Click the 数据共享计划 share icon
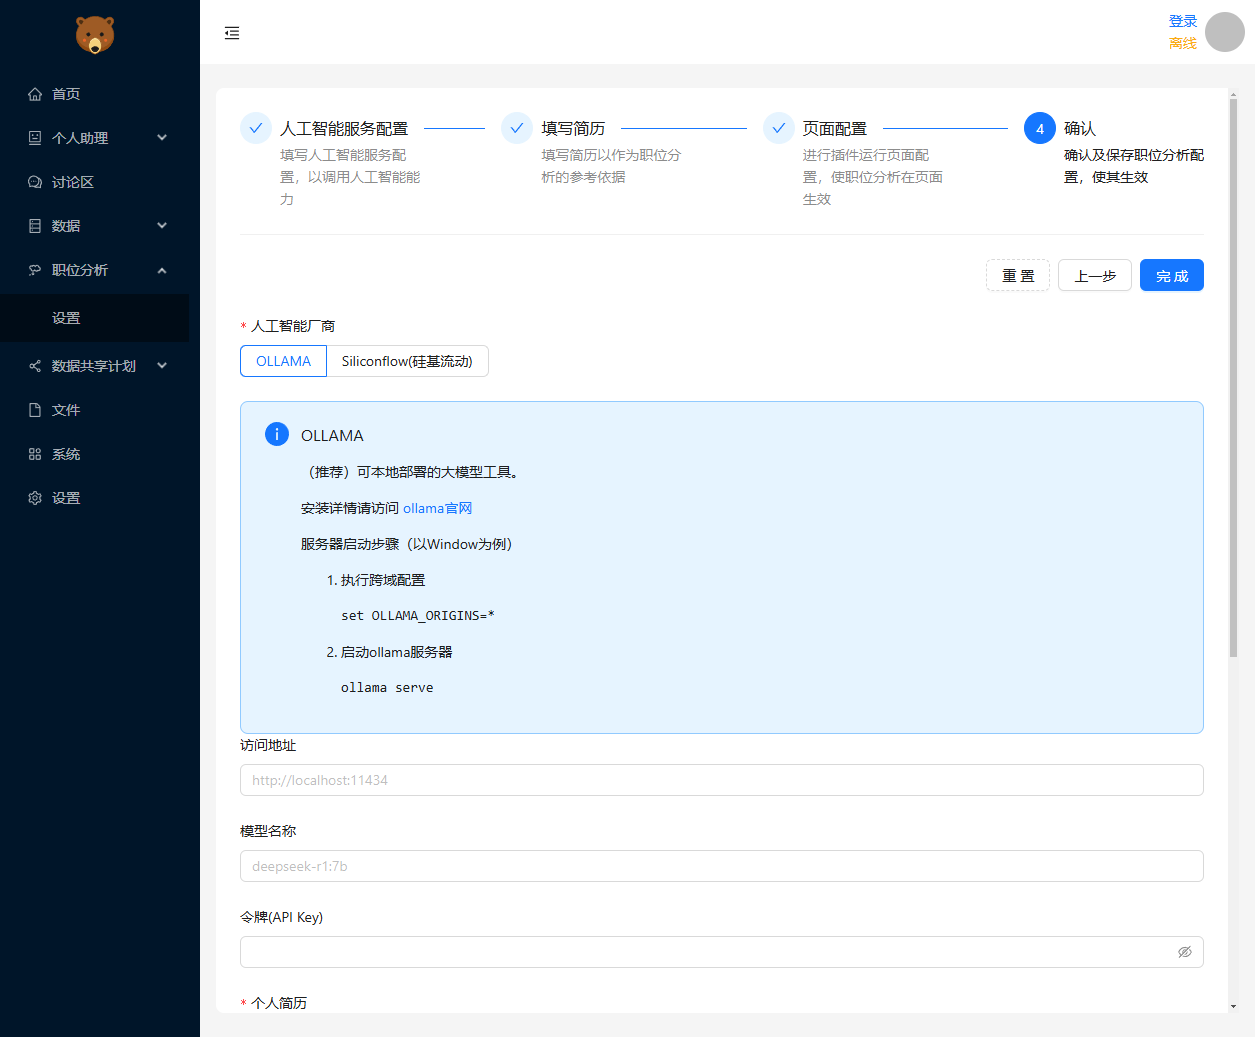1255x1037 pixels. tap(35, 366)
